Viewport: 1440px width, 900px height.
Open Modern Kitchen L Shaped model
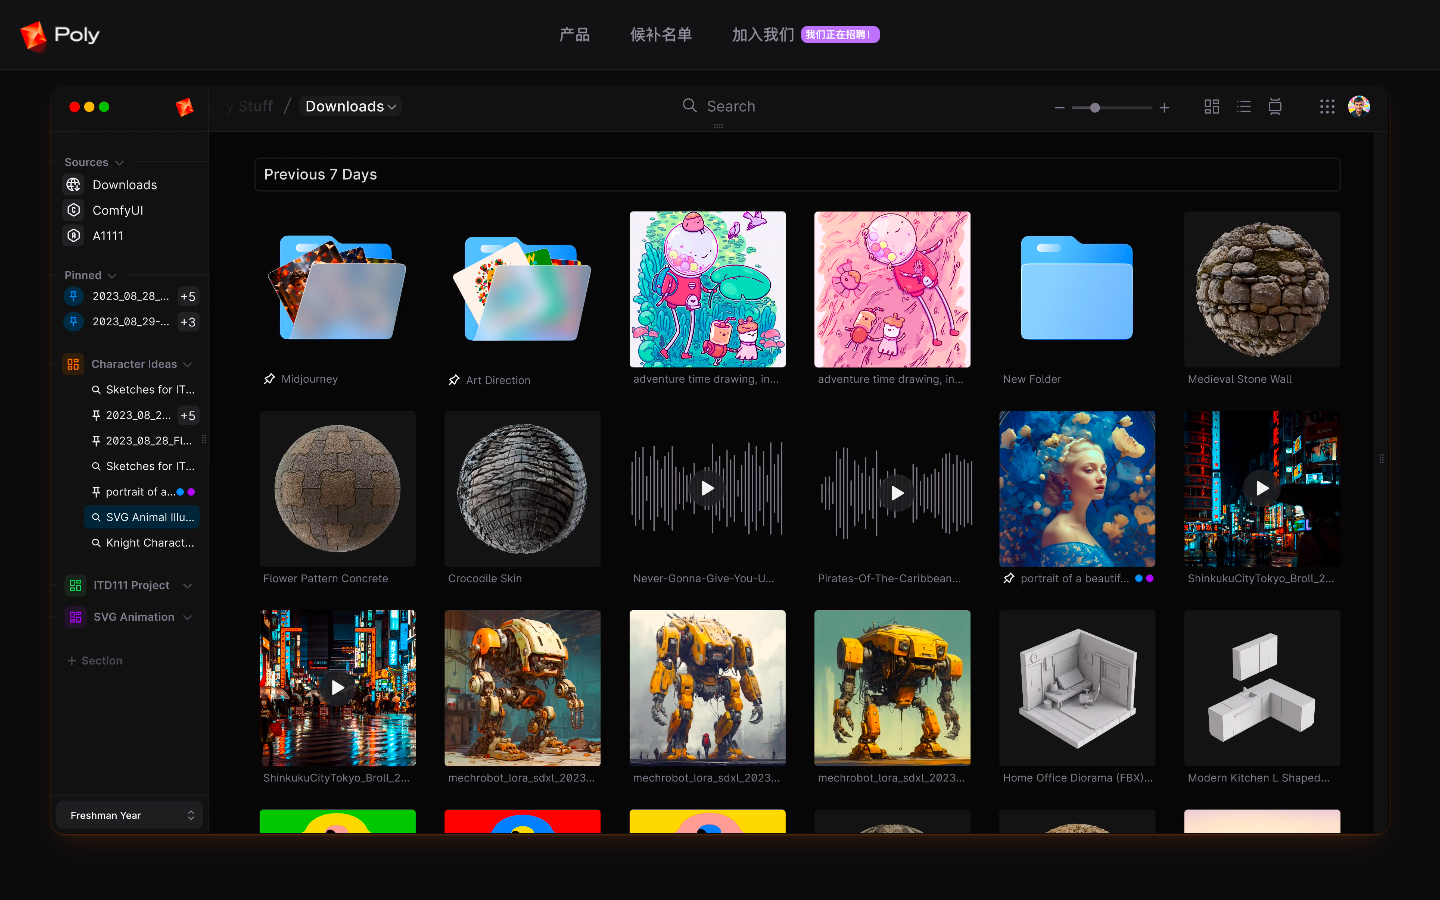pos(1262,688)
